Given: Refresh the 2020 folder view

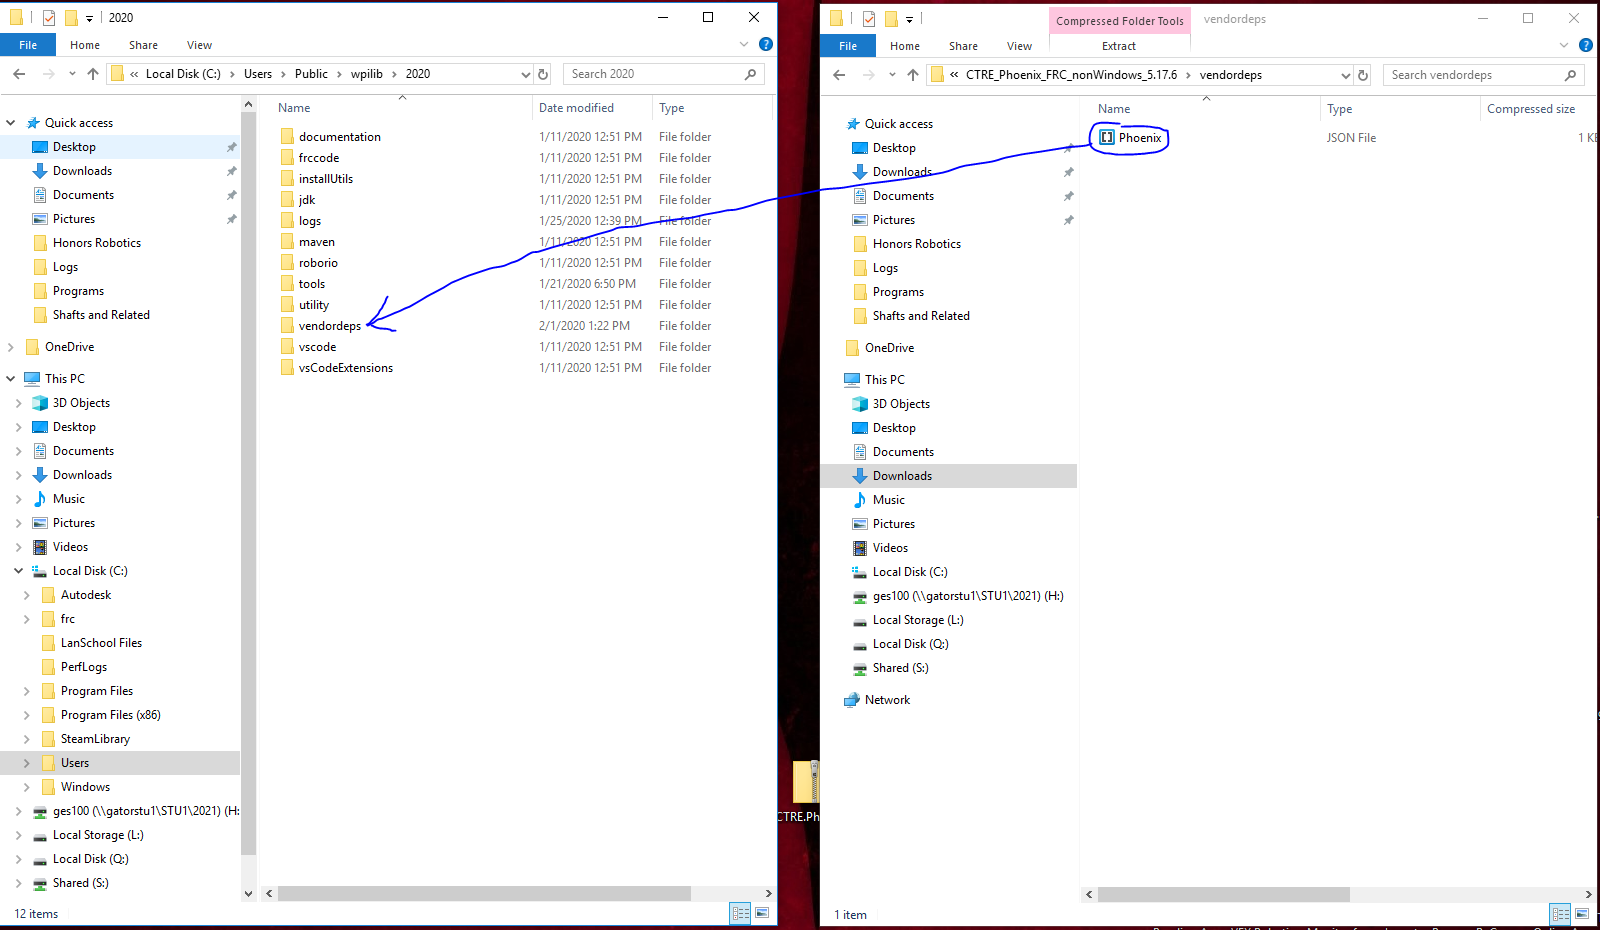Looking at the screenshot, I should click(543, 74).
